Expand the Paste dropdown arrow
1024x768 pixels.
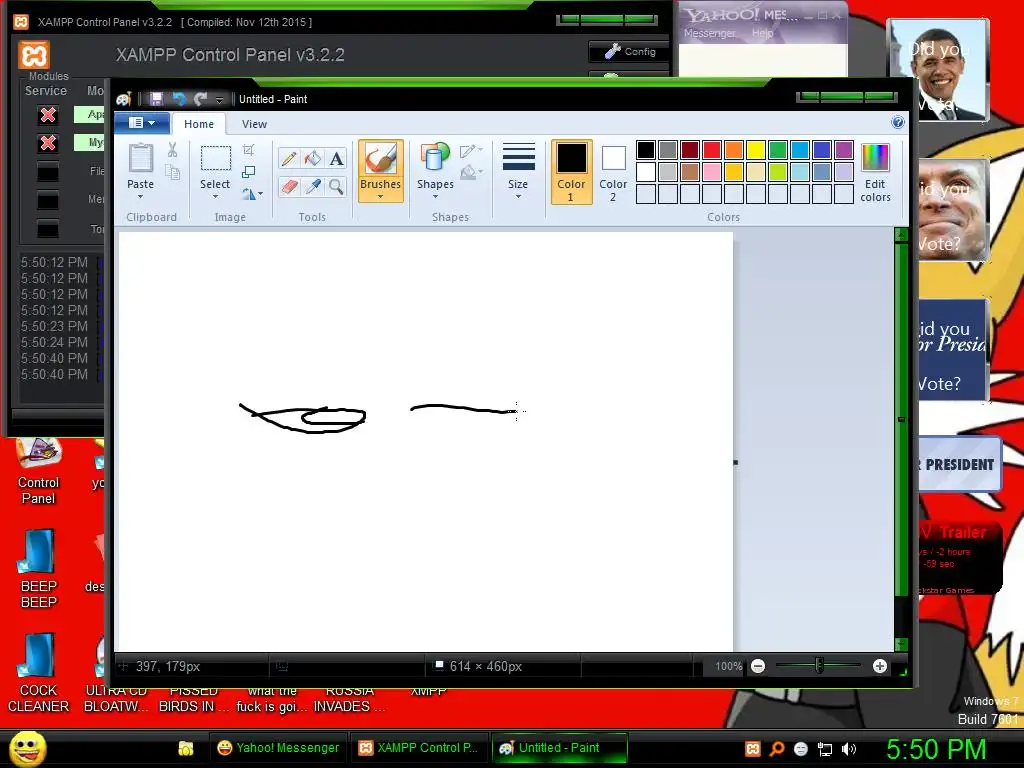(x=140, y=196)
